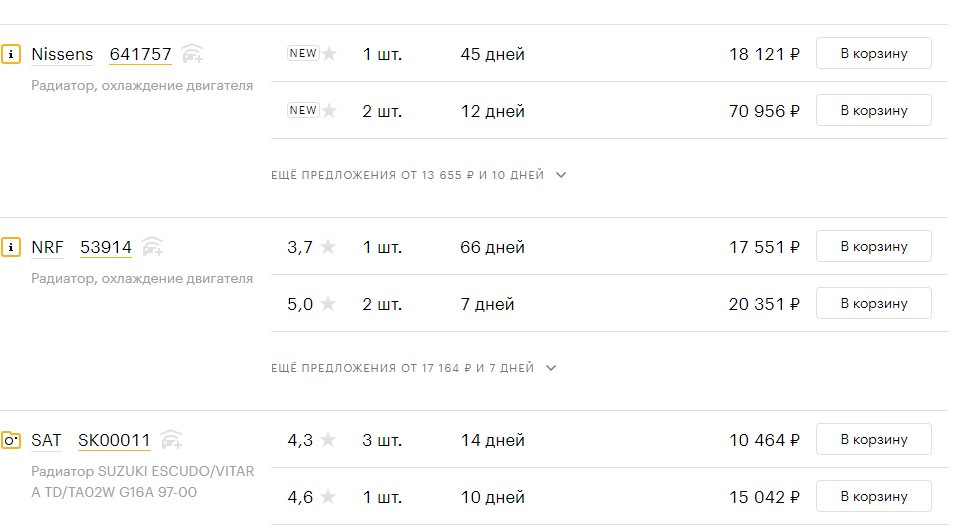The width and height of the screenshot is (972, 532).
Task: Expand more NRF offers from 17 164 ₽
Action: [414, 368]
